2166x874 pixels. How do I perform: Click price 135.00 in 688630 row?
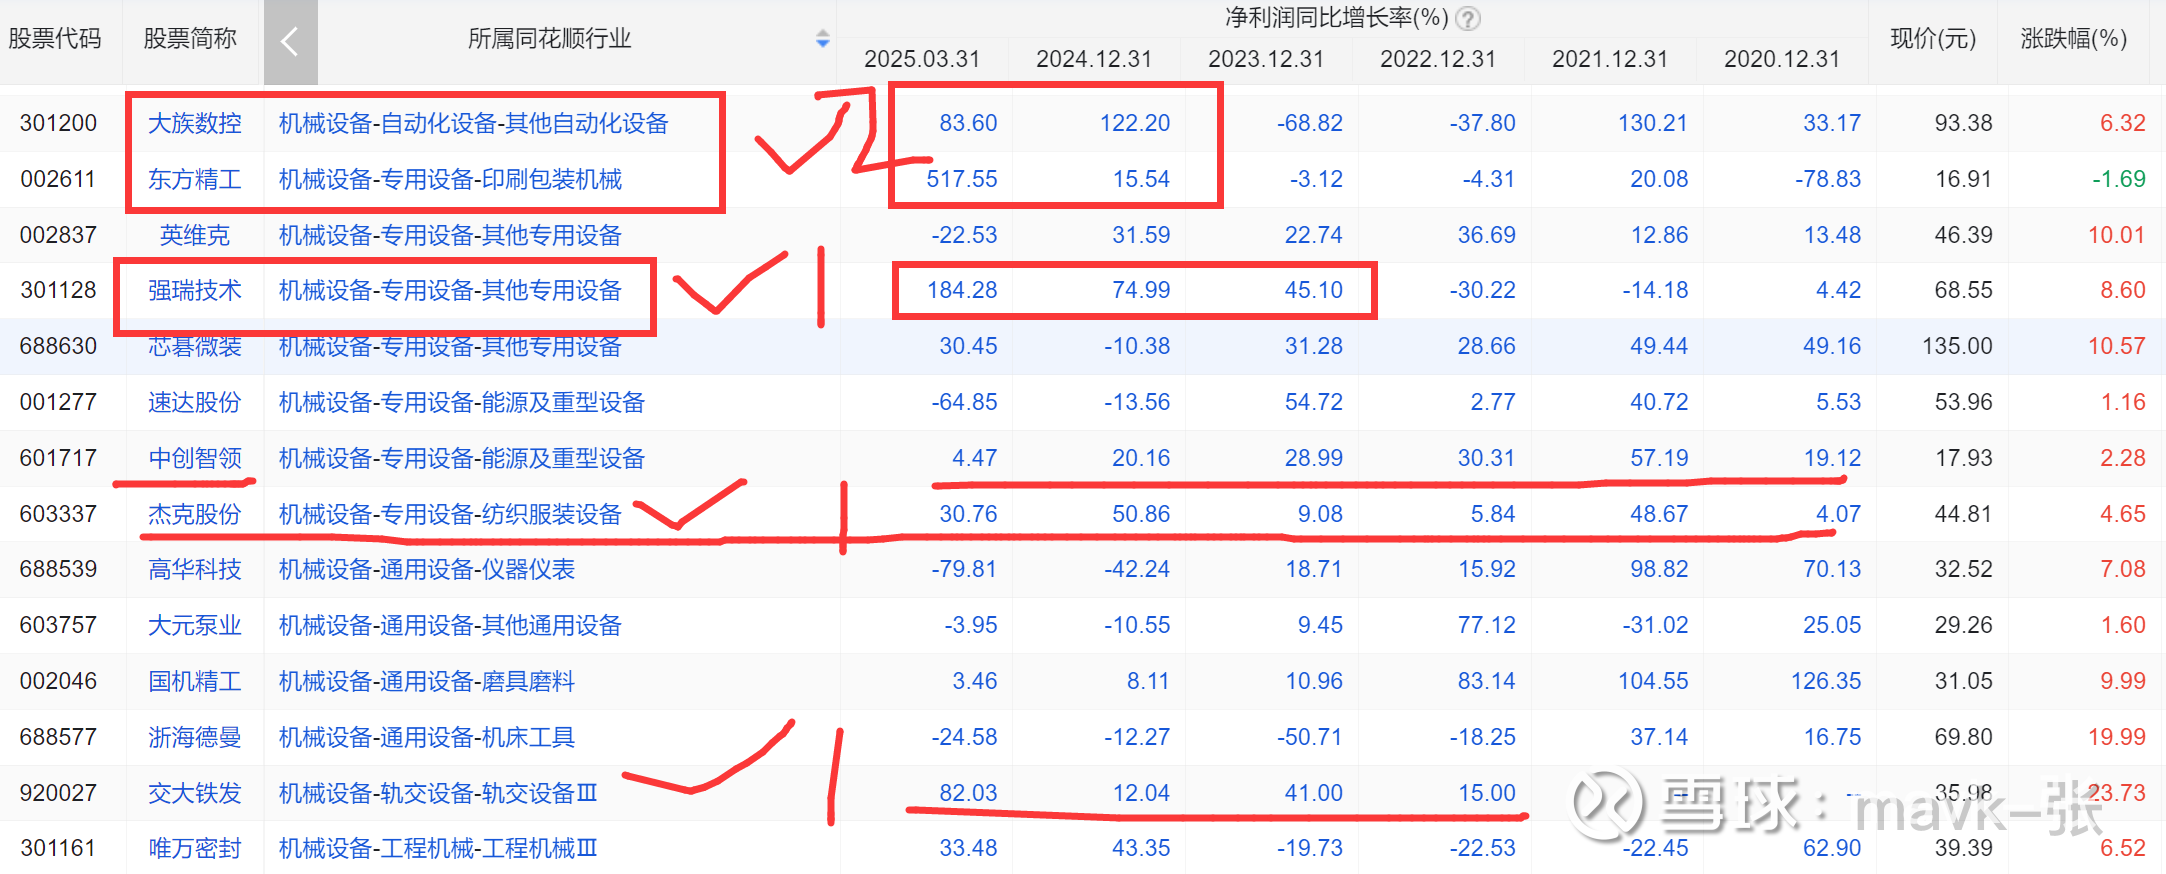[x=1957, y=346]
